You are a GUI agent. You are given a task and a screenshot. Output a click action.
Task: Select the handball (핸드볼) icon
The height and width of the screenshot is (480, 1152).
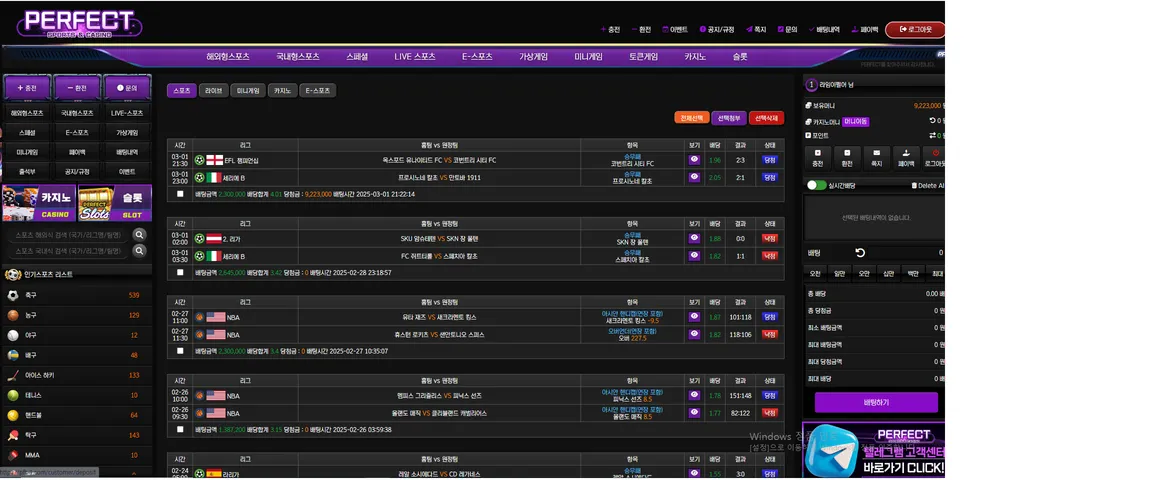tap(12, 415)
